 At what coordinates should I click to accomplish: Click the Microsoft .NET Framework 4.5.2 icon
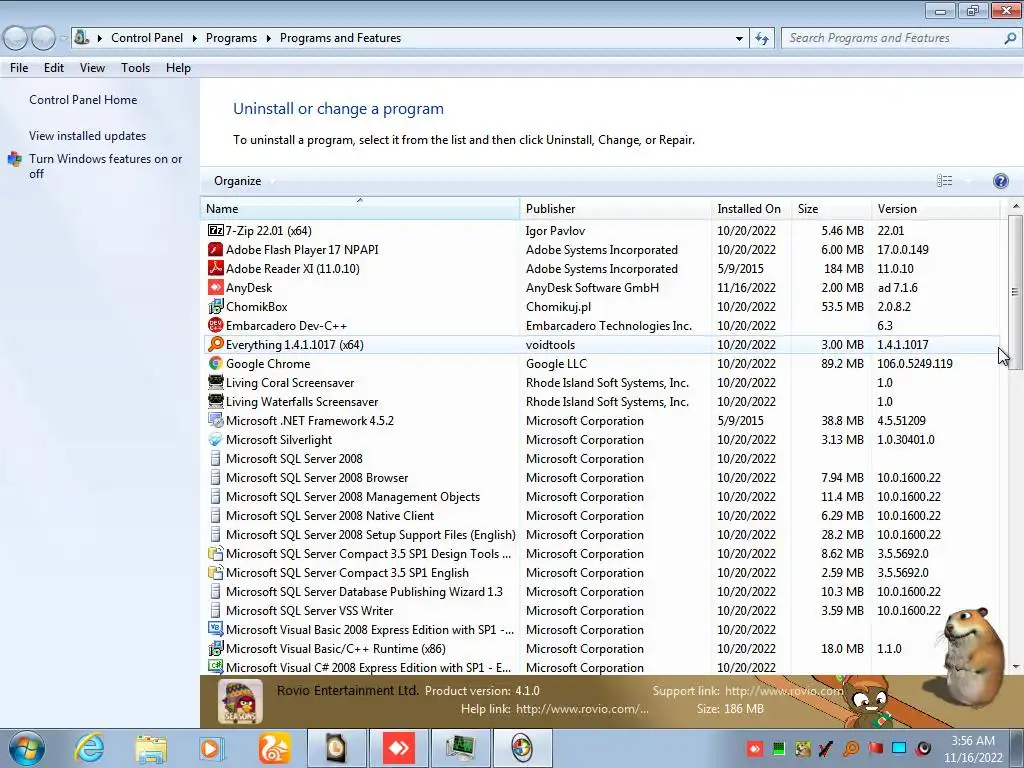point(216,420)
